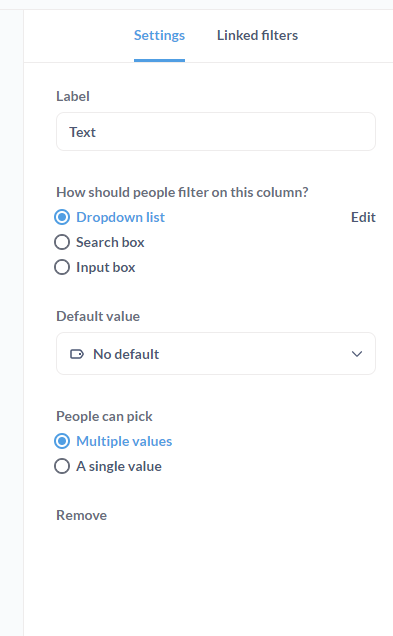Screen dimensions: 393x636
Task: Click the tag icon in Default value field
Action: click(x=77, y=354)
